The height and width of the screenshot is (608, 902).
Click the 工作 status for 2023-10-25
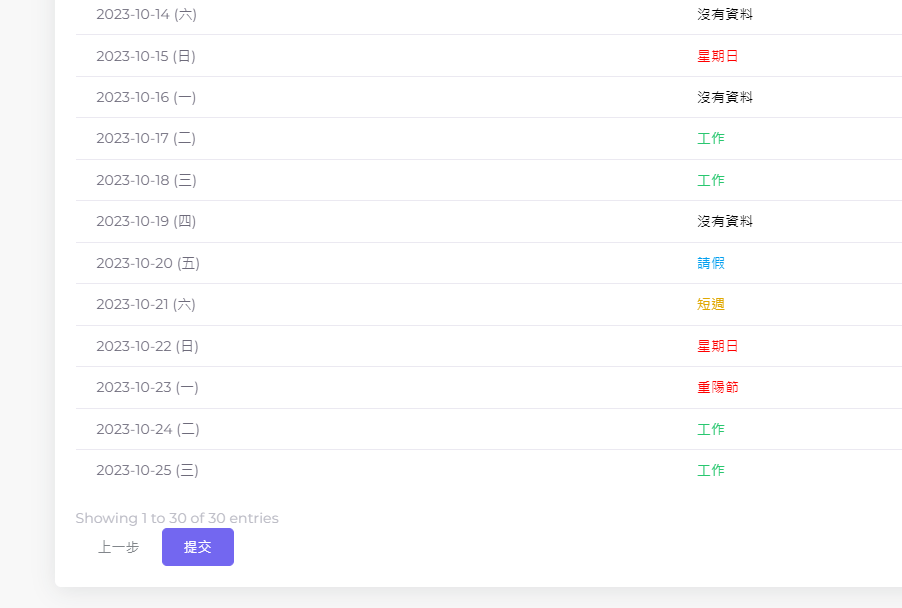[x=710, y=471]
